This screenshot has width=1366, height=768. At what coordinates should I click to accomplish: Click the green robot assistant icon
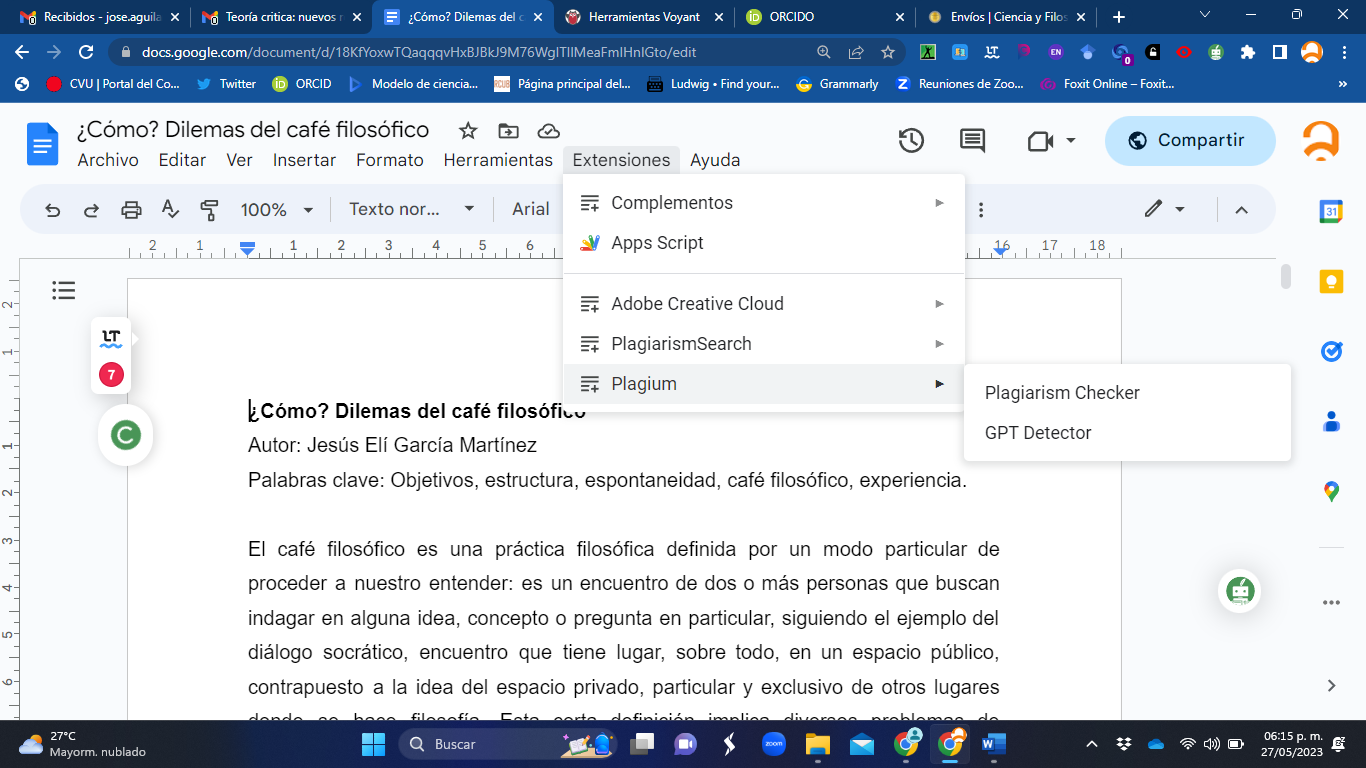click(x=1241, y=591)
